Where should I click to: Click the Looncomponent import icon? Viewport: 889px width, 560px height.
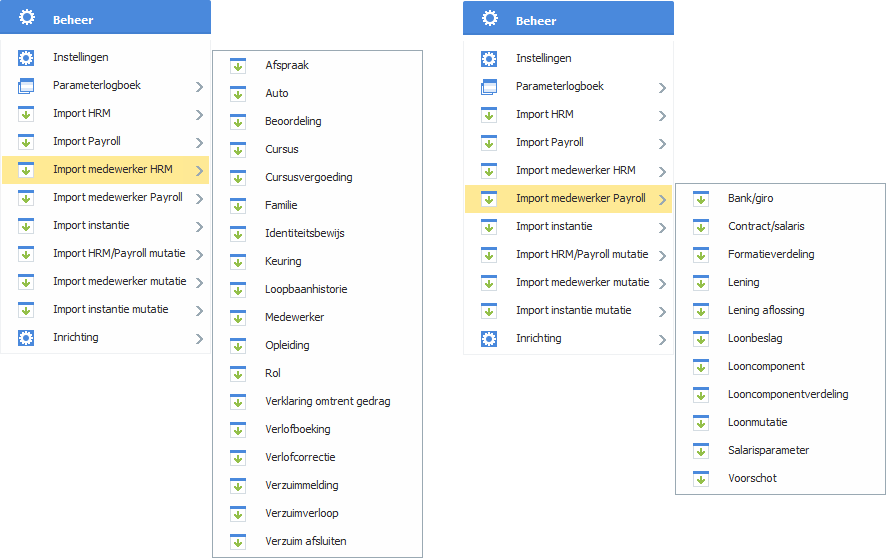701,367
